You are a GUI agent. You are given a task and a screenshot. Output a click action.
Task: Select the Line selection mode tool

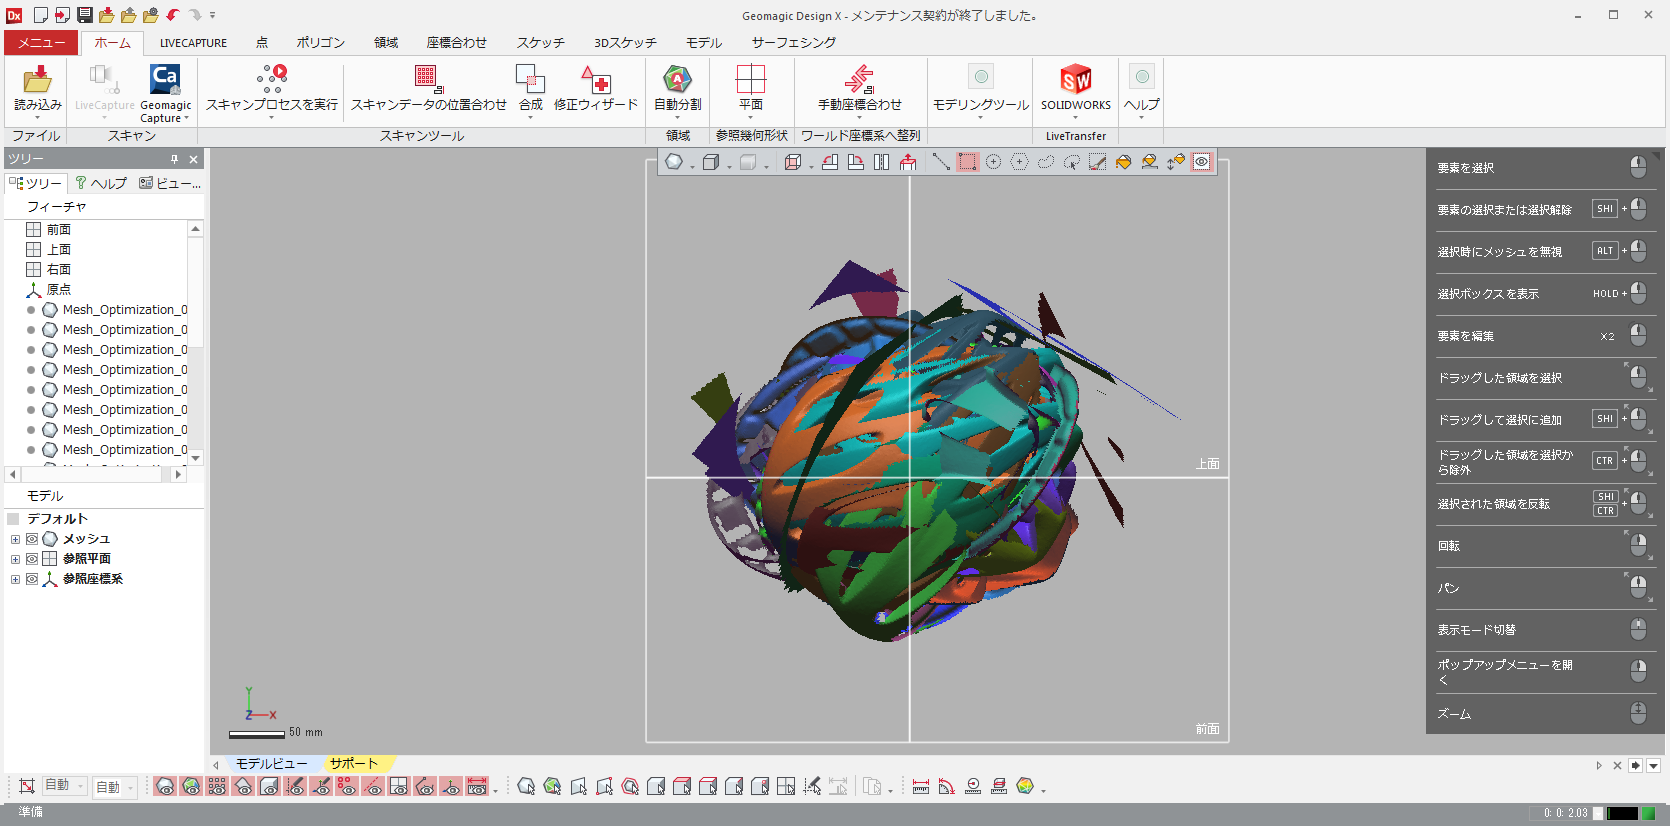coord(941,162)
